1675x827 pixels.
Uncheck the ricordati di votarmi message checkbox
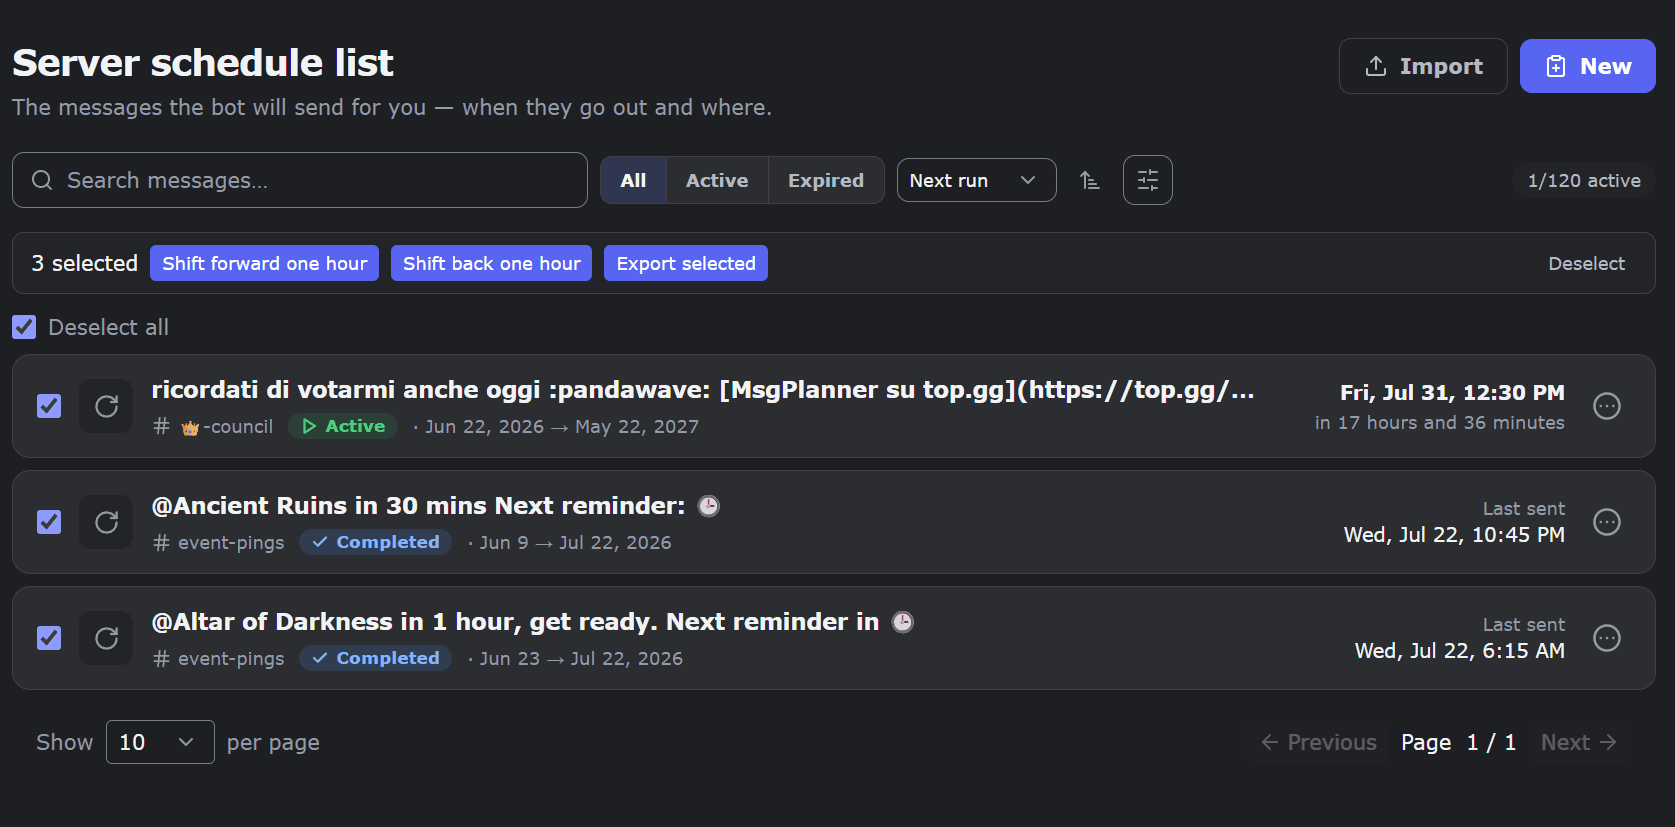click(49, 406)
